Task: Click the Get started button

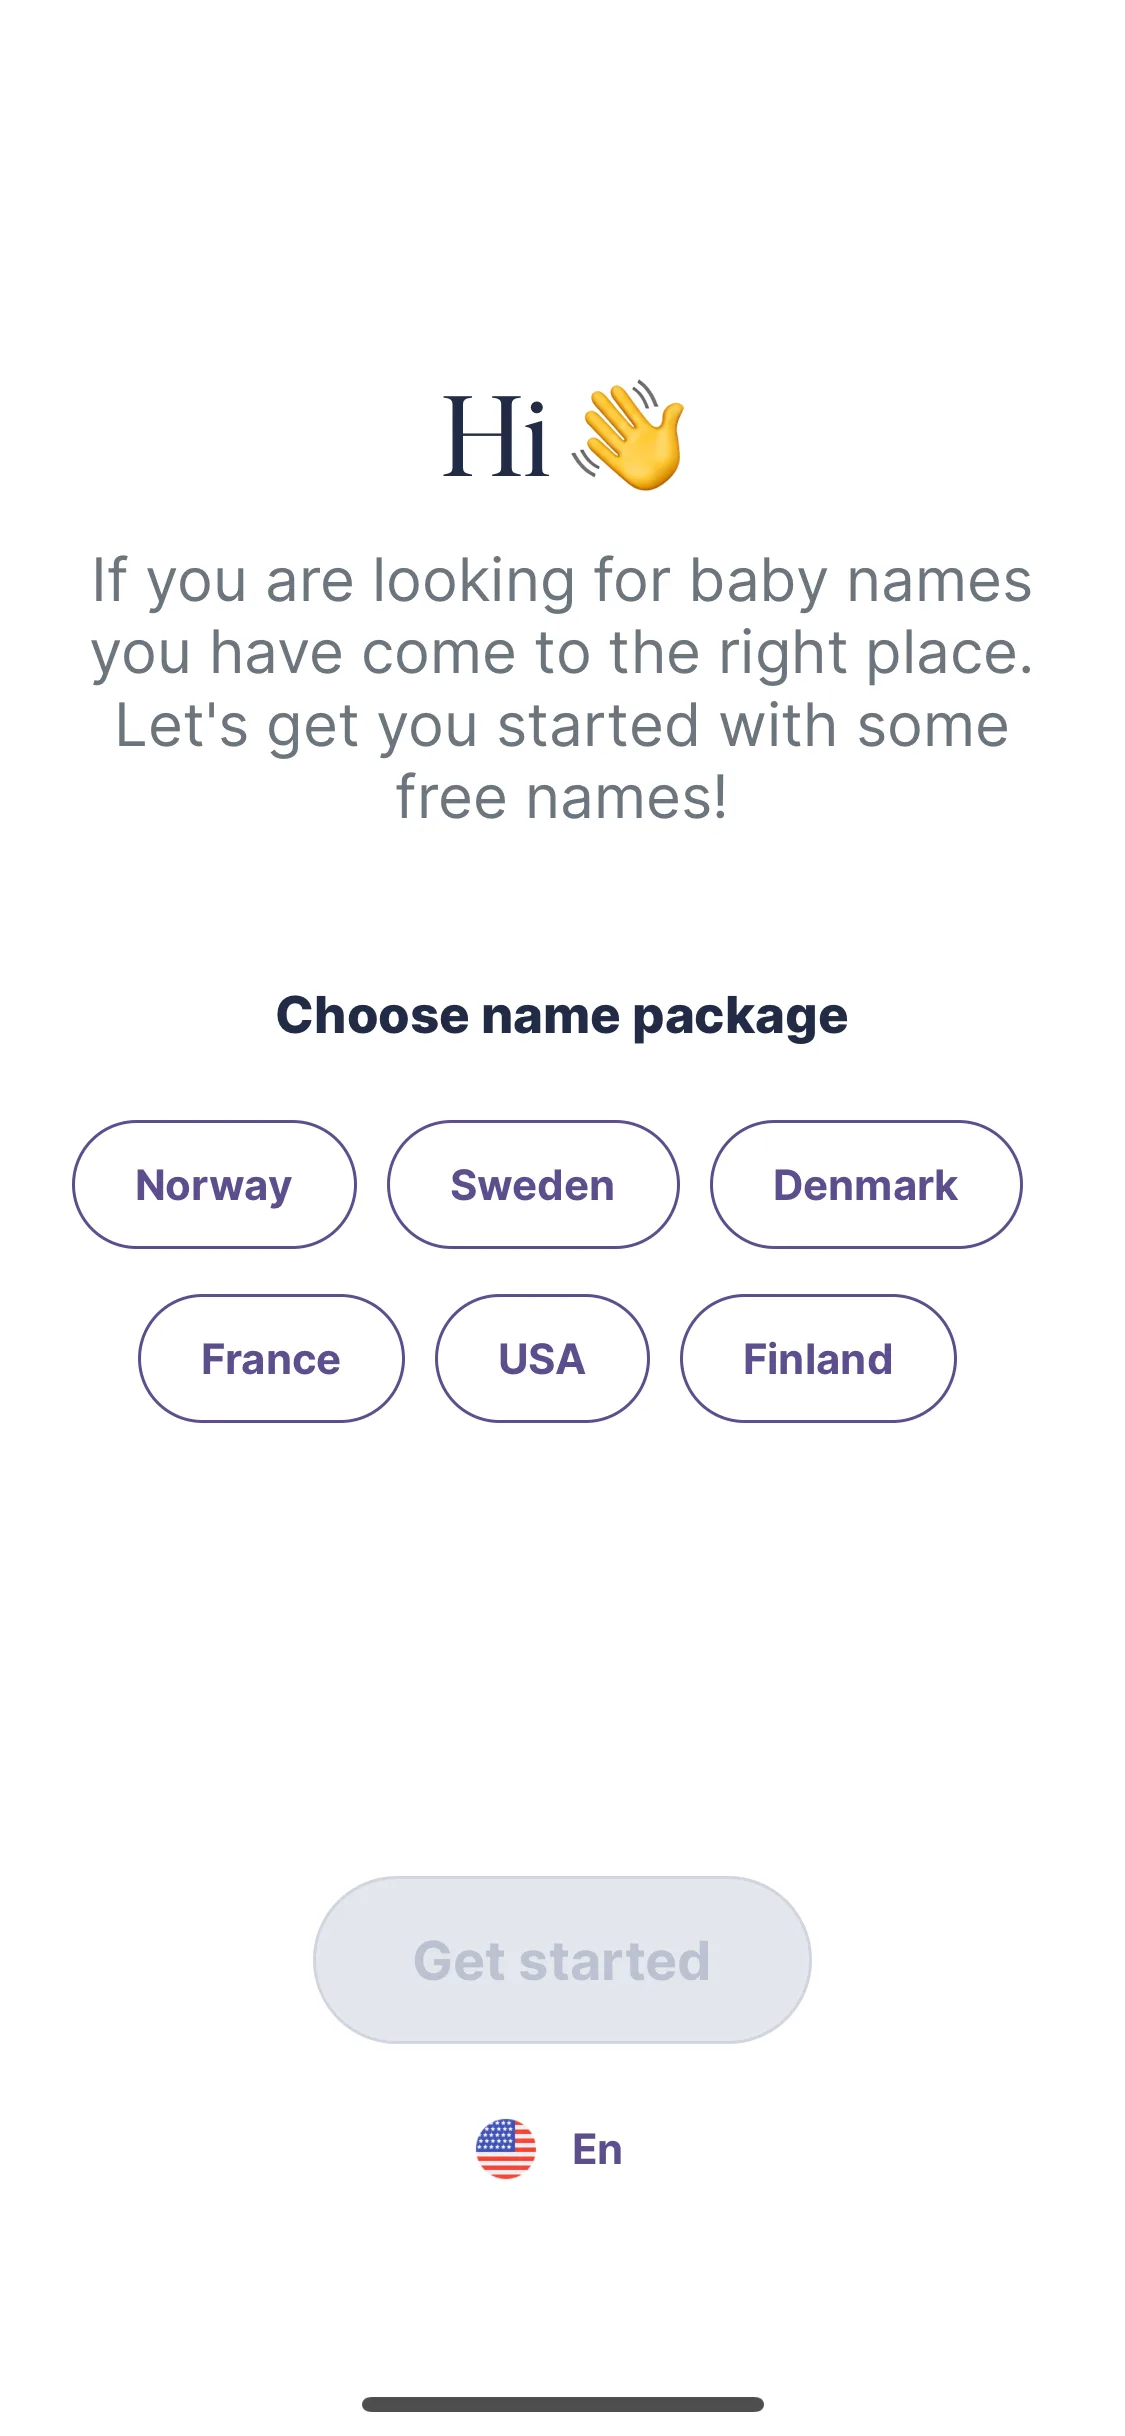Action: [562, 1960]
